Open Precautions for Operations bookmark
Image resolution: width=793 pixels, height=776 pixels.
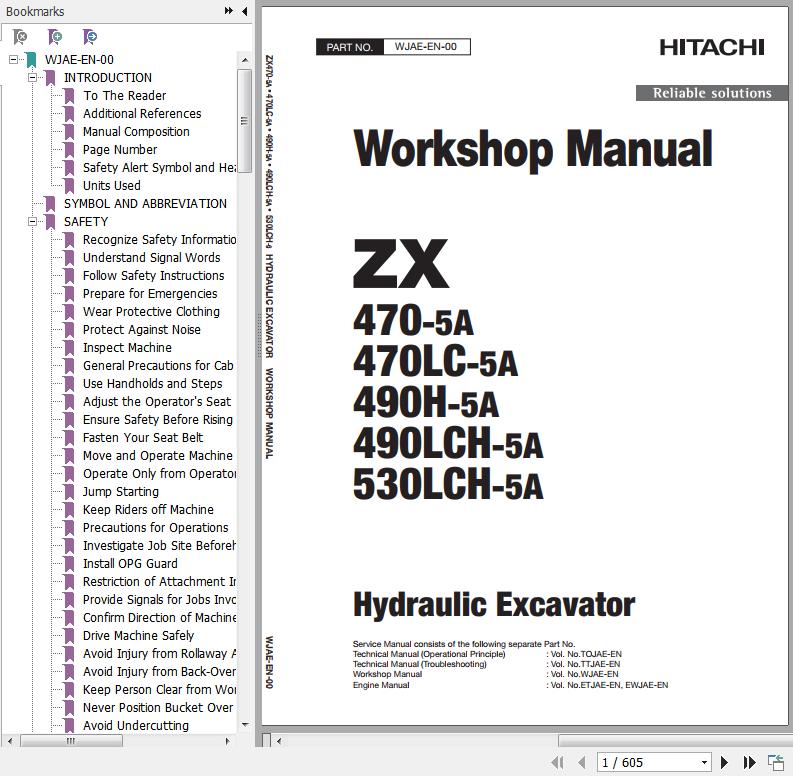point(156,528)
